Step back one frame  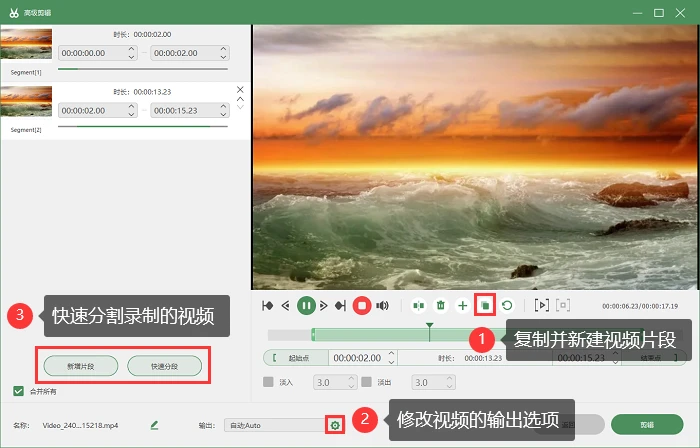point(286,306)
